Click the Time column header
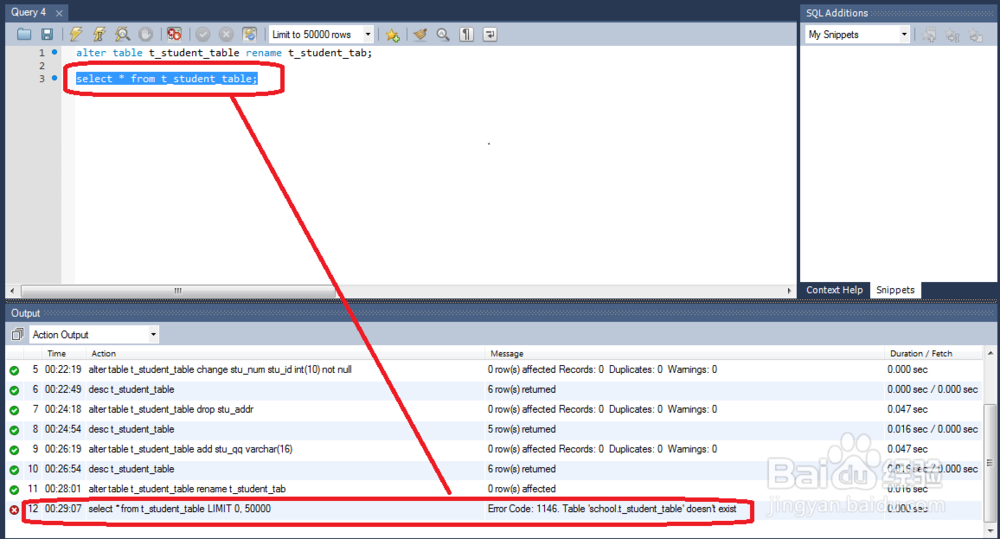 tap(56, 353)
